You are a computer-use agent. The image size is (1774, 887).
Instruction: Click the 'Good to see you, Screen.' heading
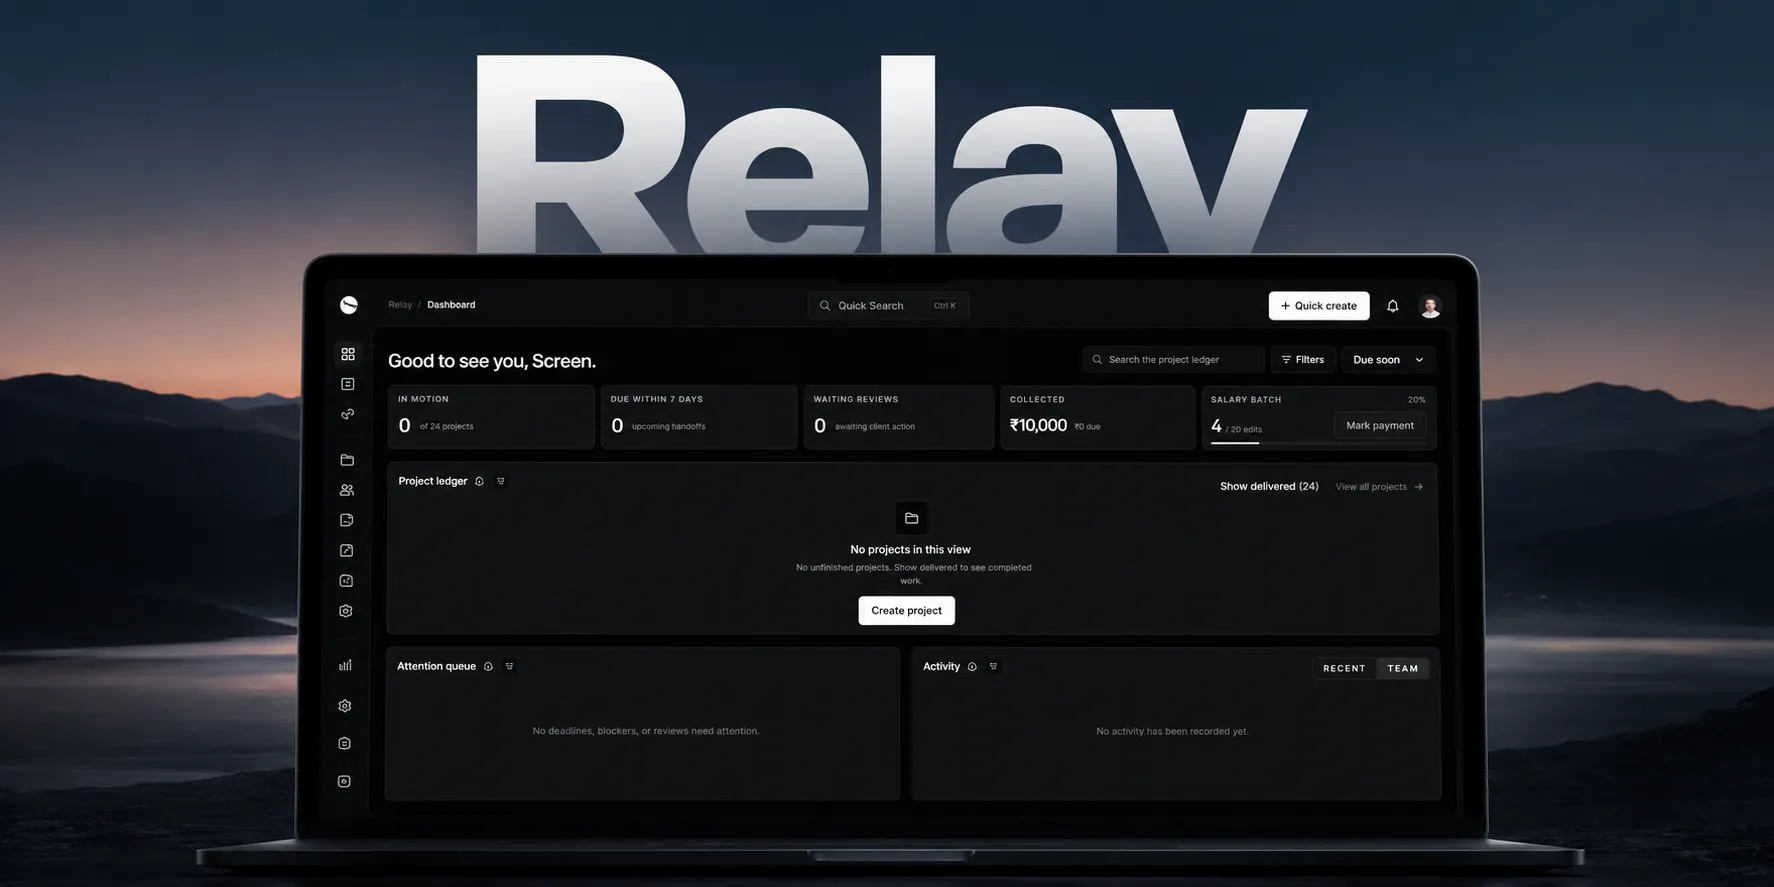click(492, 361)
